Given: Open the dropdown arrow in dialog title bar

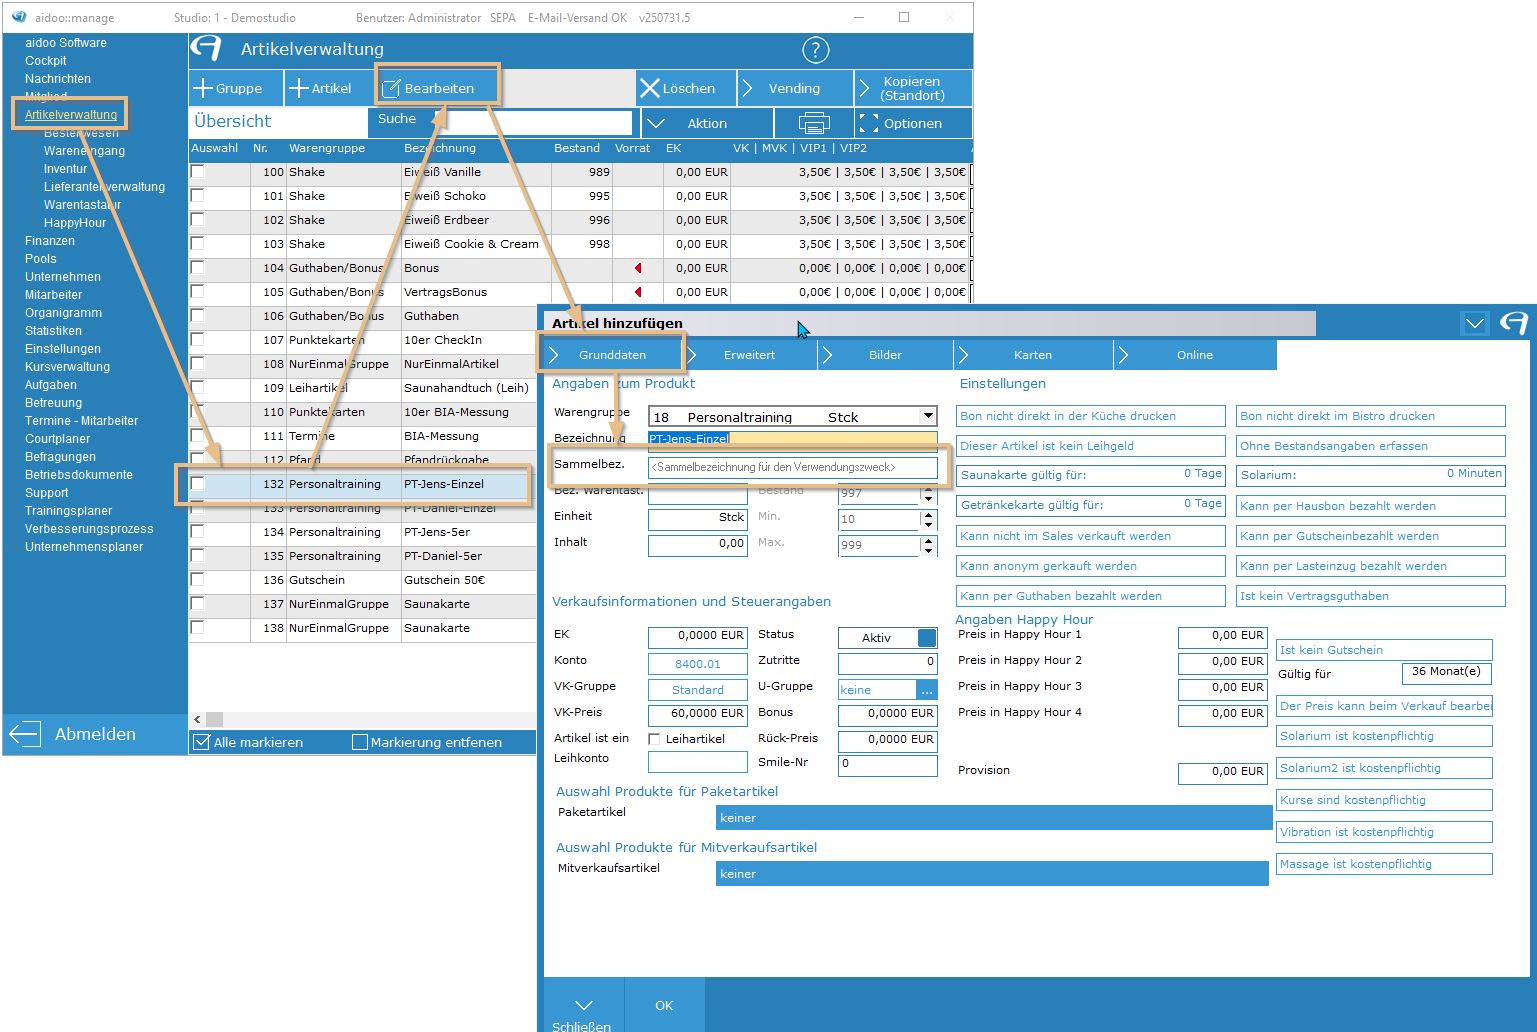Looking at the screenshot, I should [1474, 323].
